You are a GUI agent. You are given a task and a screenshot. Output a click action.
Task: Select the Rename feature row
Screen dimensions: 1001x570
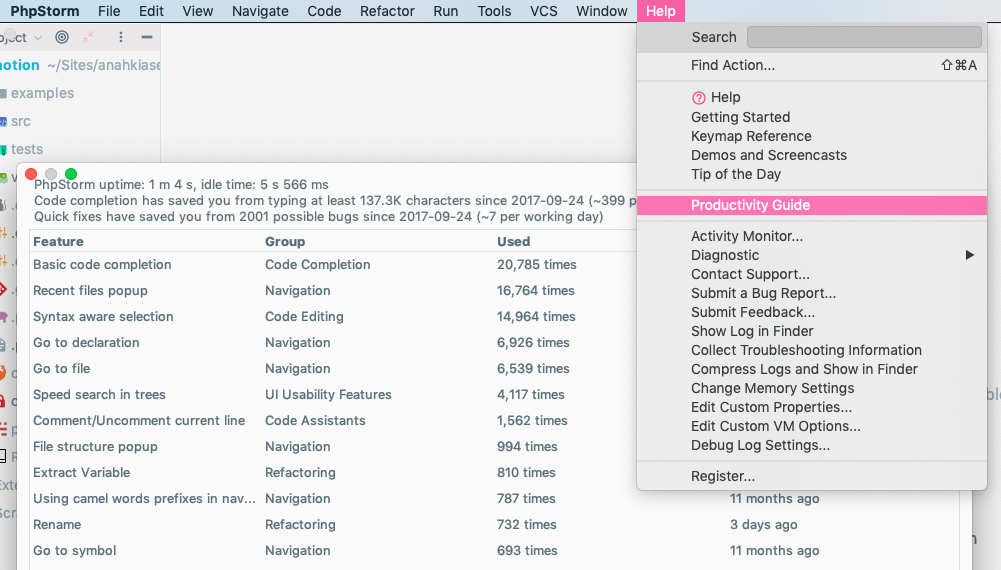[495, 525]
